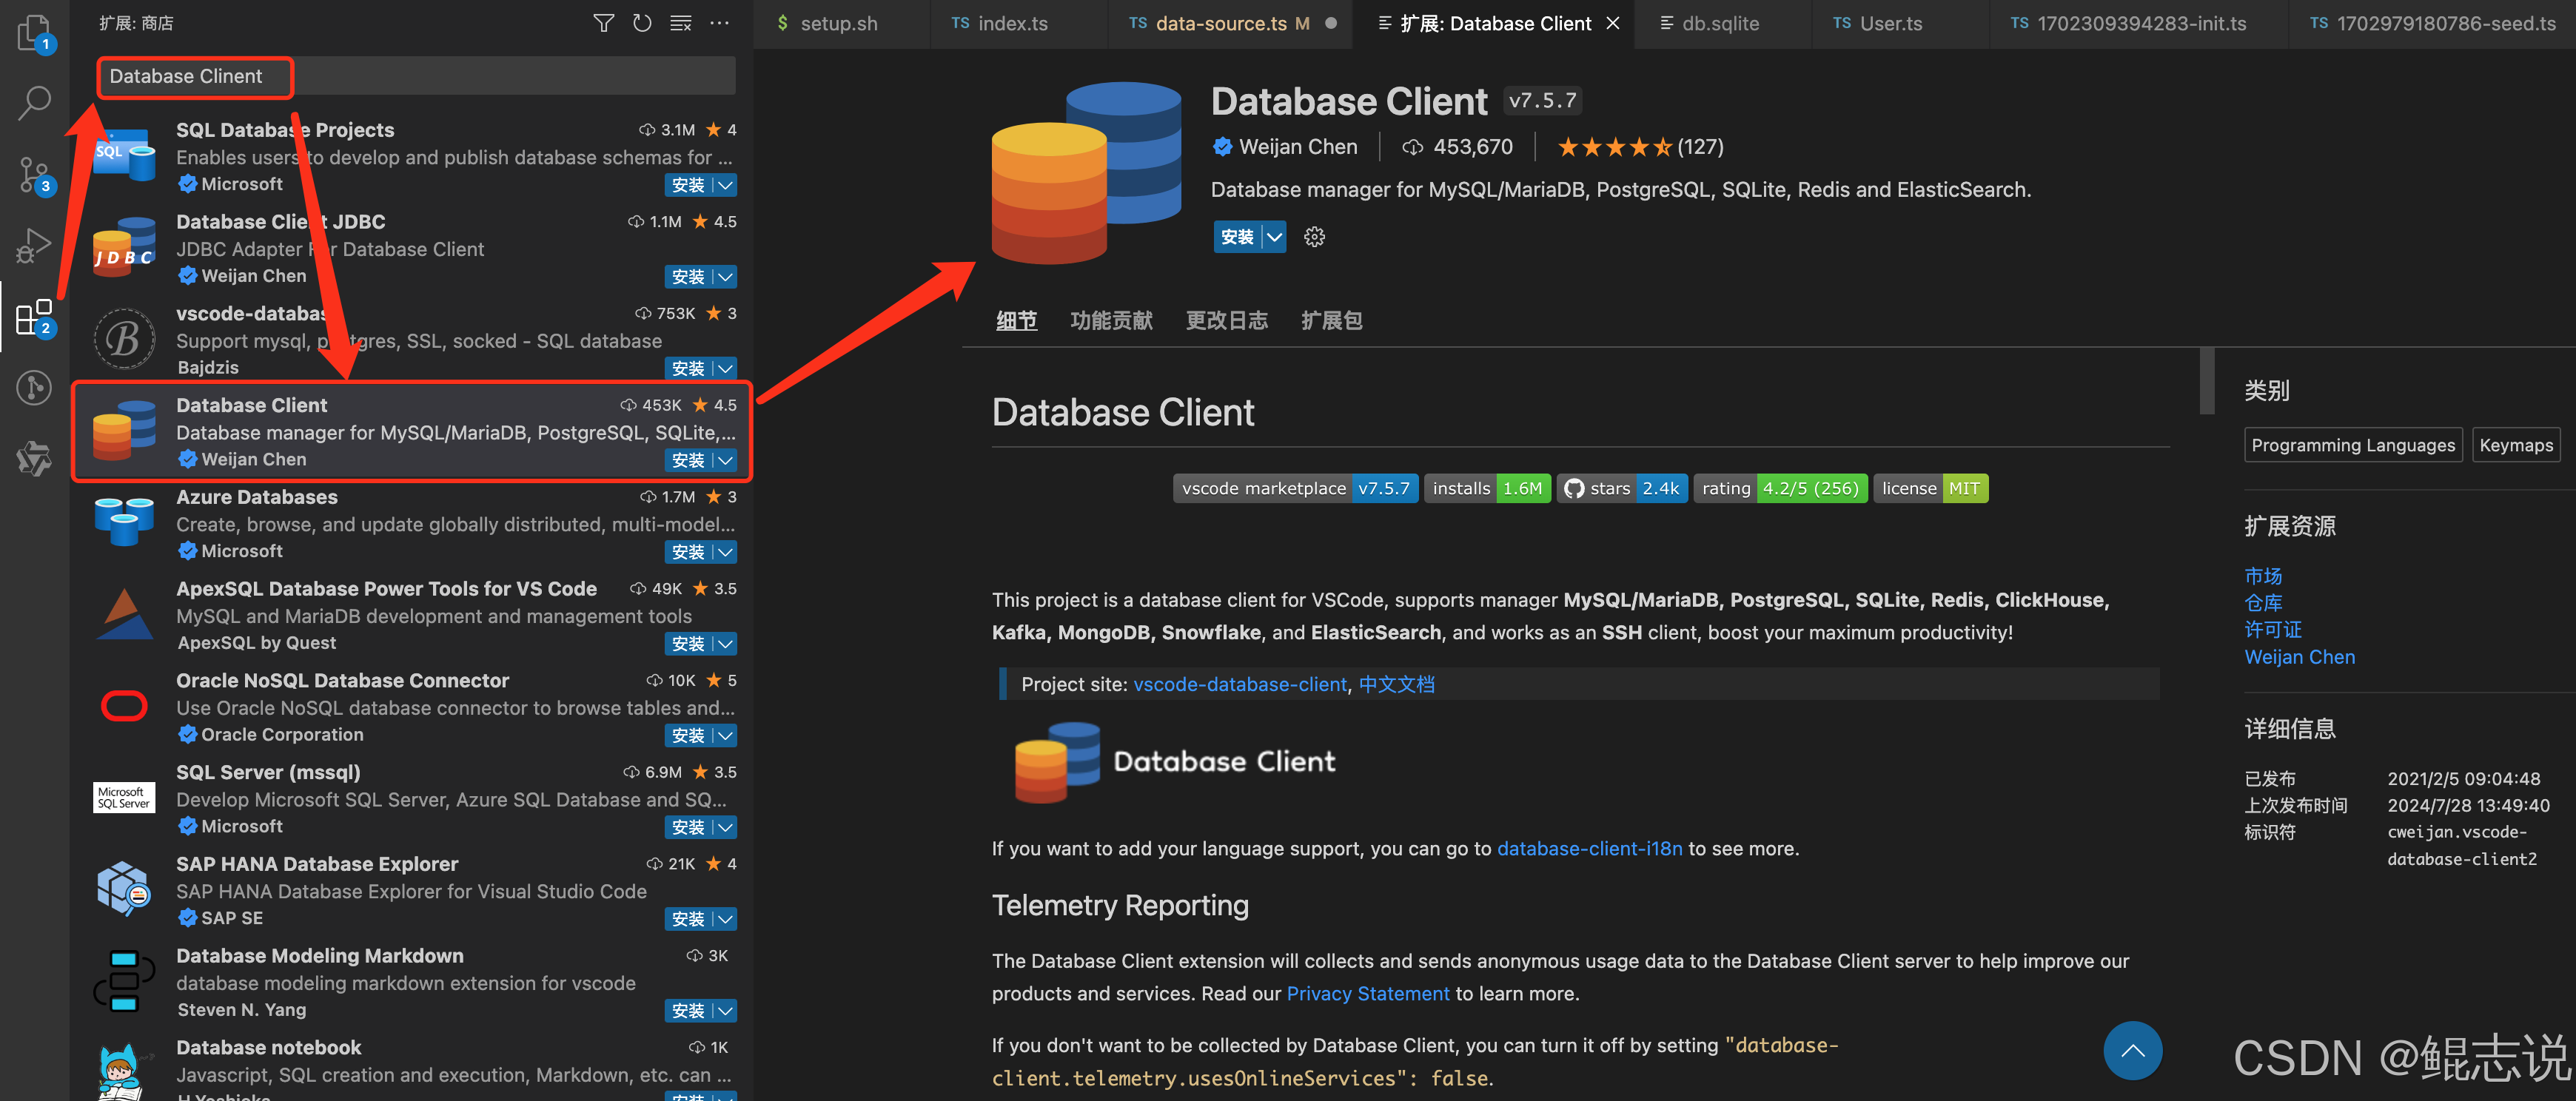Click the Database Modeling Markdown icon

[124, 981]
